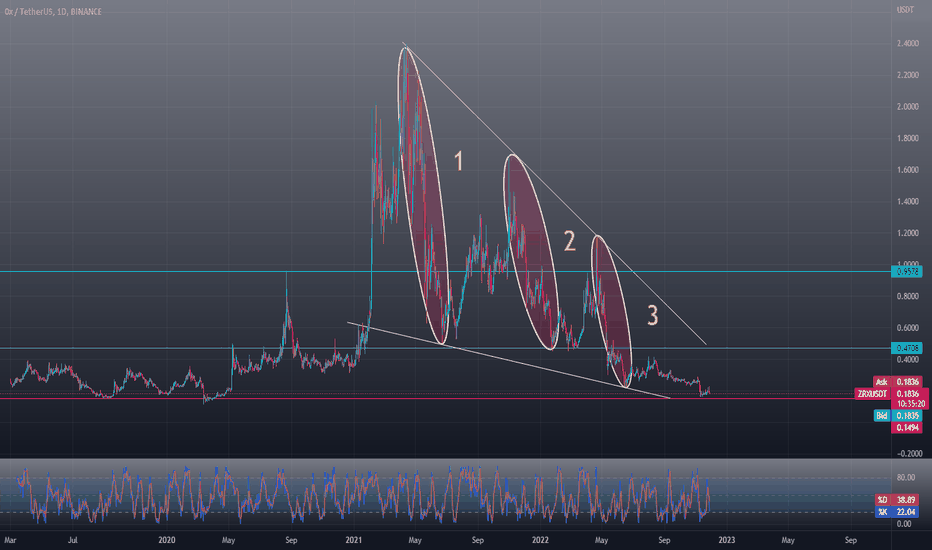Click the Ask price label

click(898, 382)
